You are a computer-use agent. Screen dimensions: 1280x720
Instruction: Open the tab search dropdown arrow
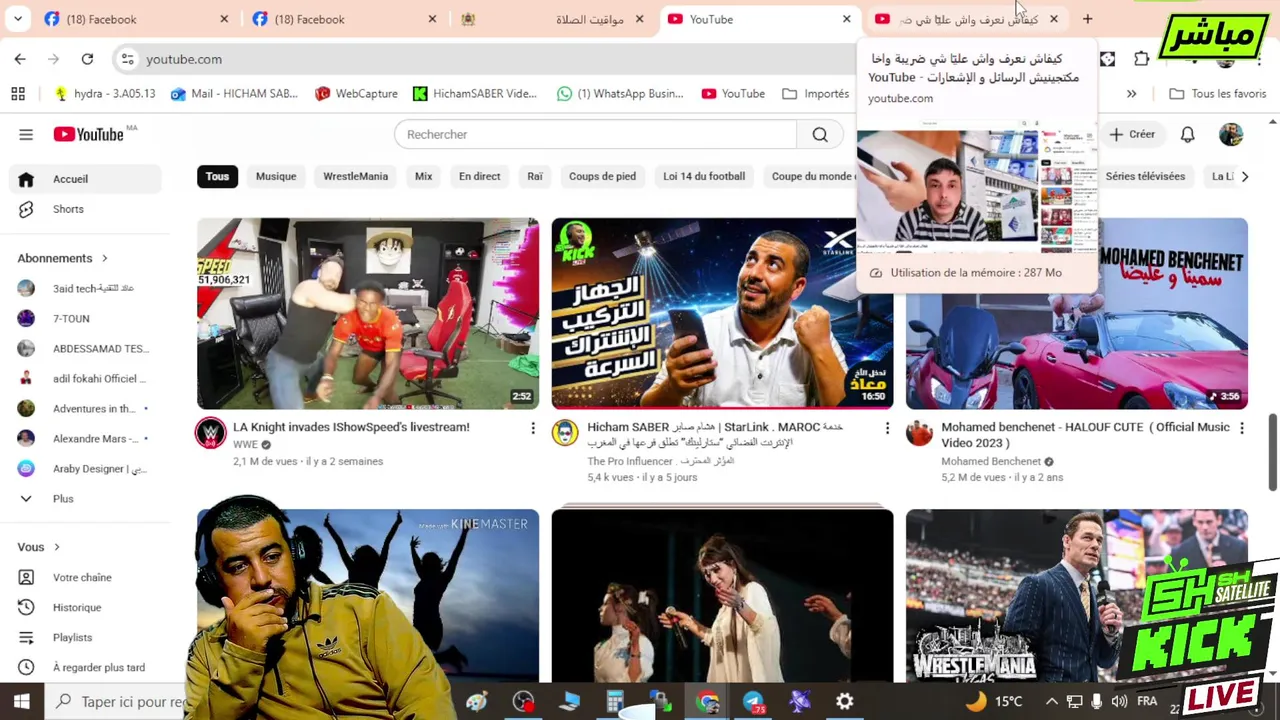coord(20,19)
